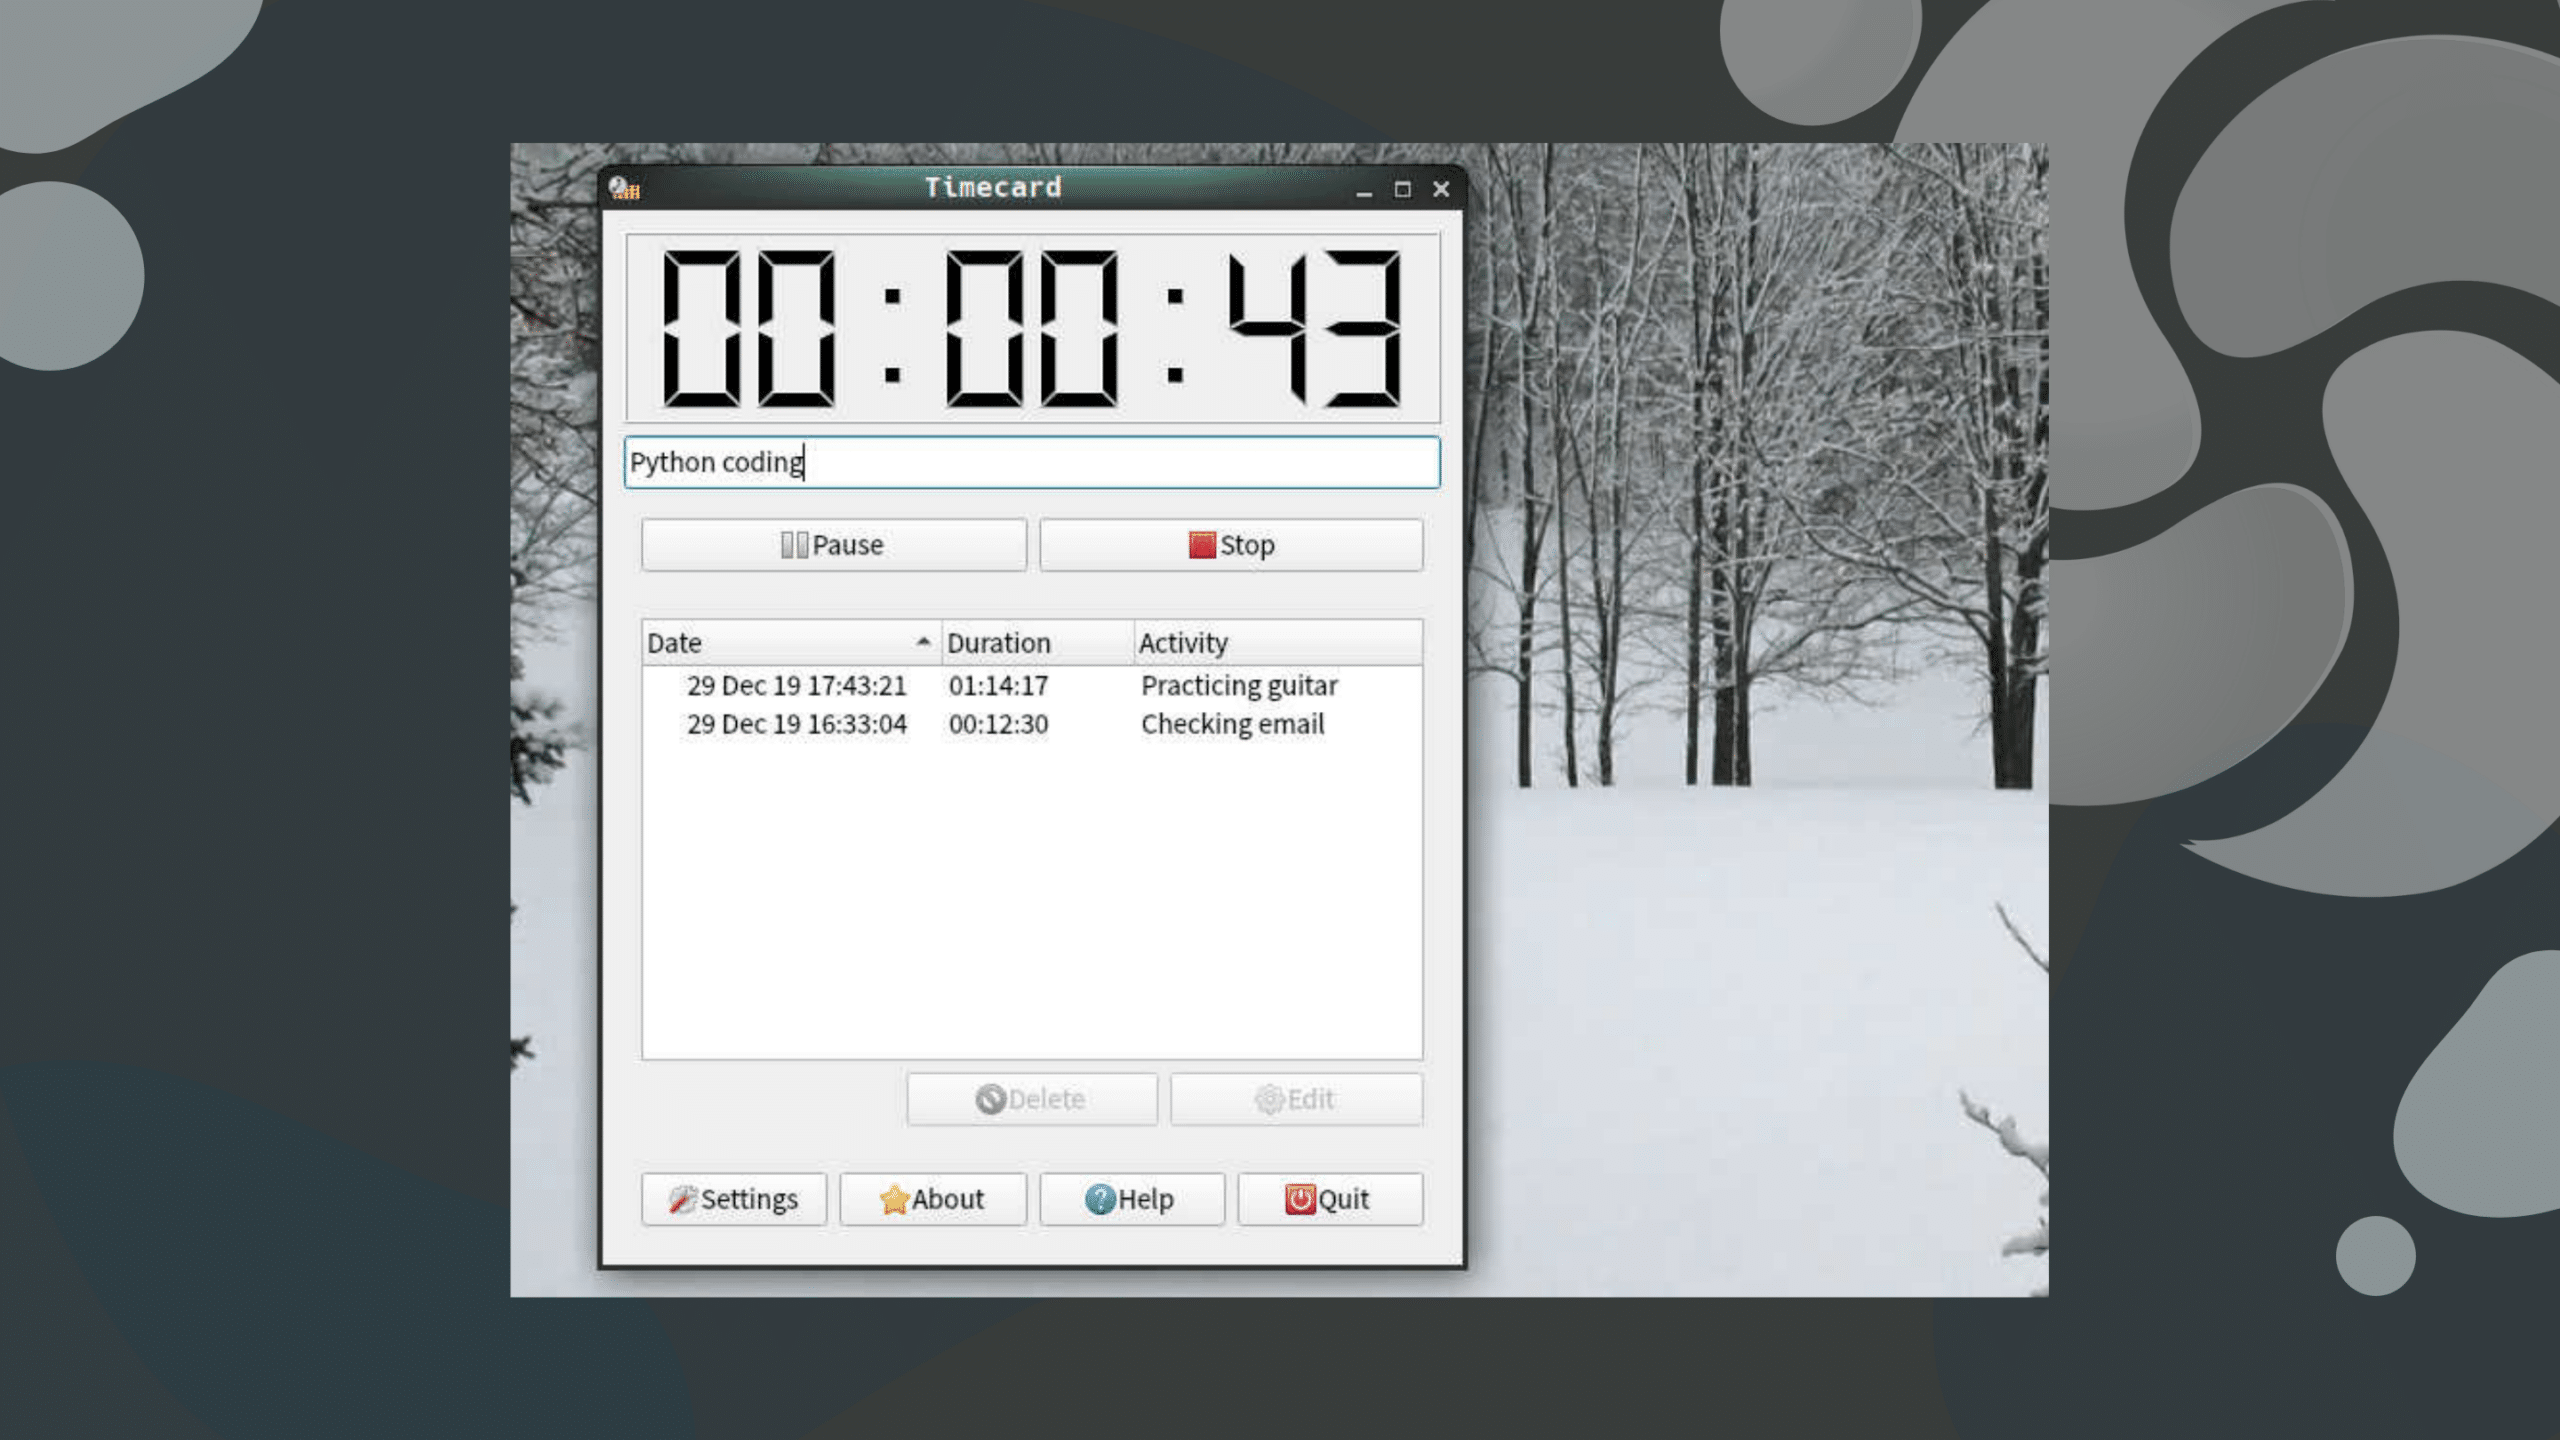Click the disabled Edit button

coord(1296,1100)
